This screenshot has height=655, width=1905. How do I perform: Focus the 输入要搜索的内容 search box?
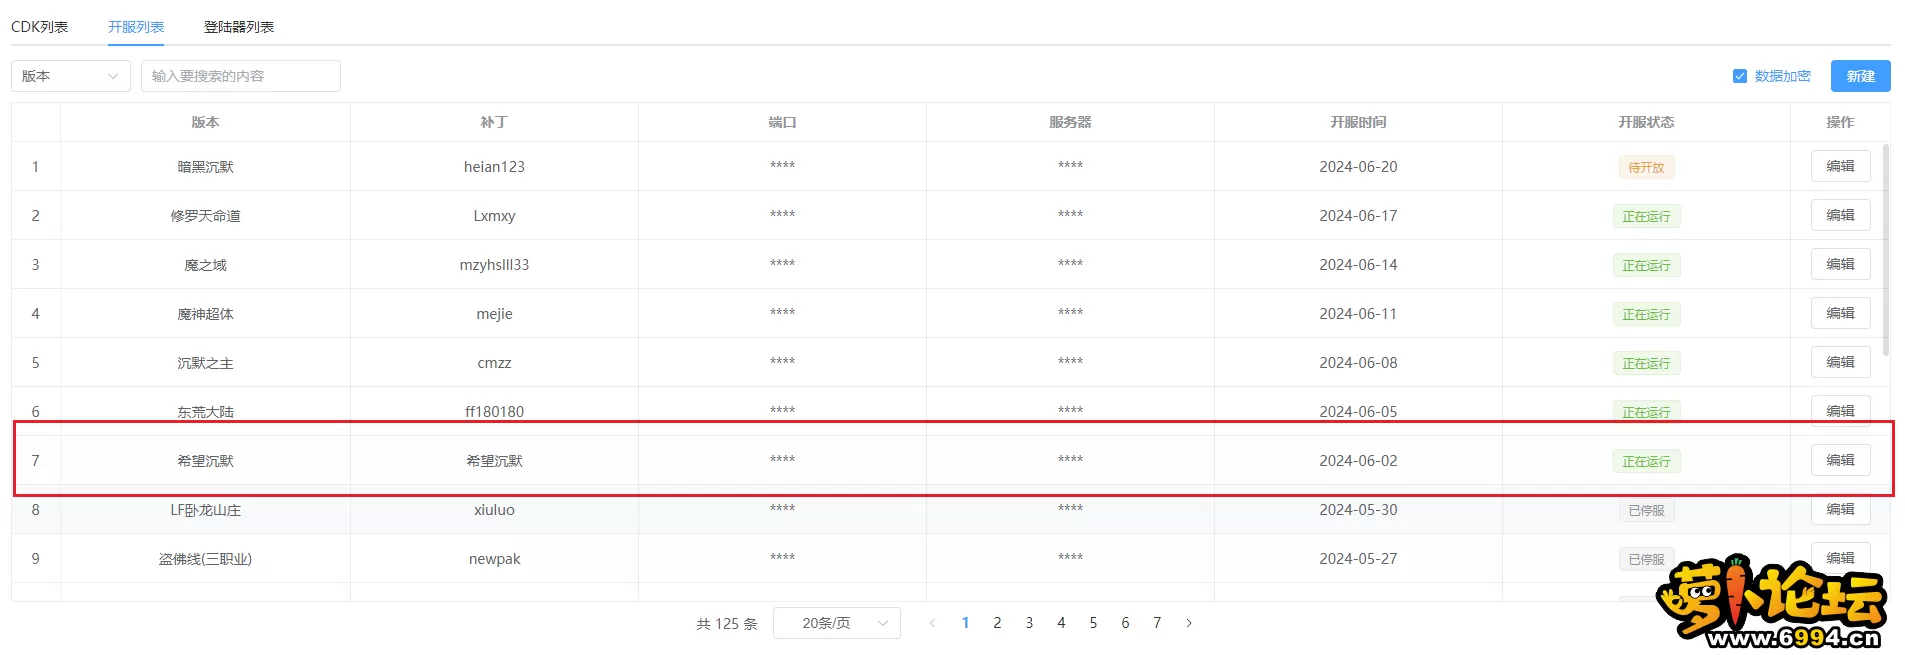pyautogui.click(x=241, y=76)
